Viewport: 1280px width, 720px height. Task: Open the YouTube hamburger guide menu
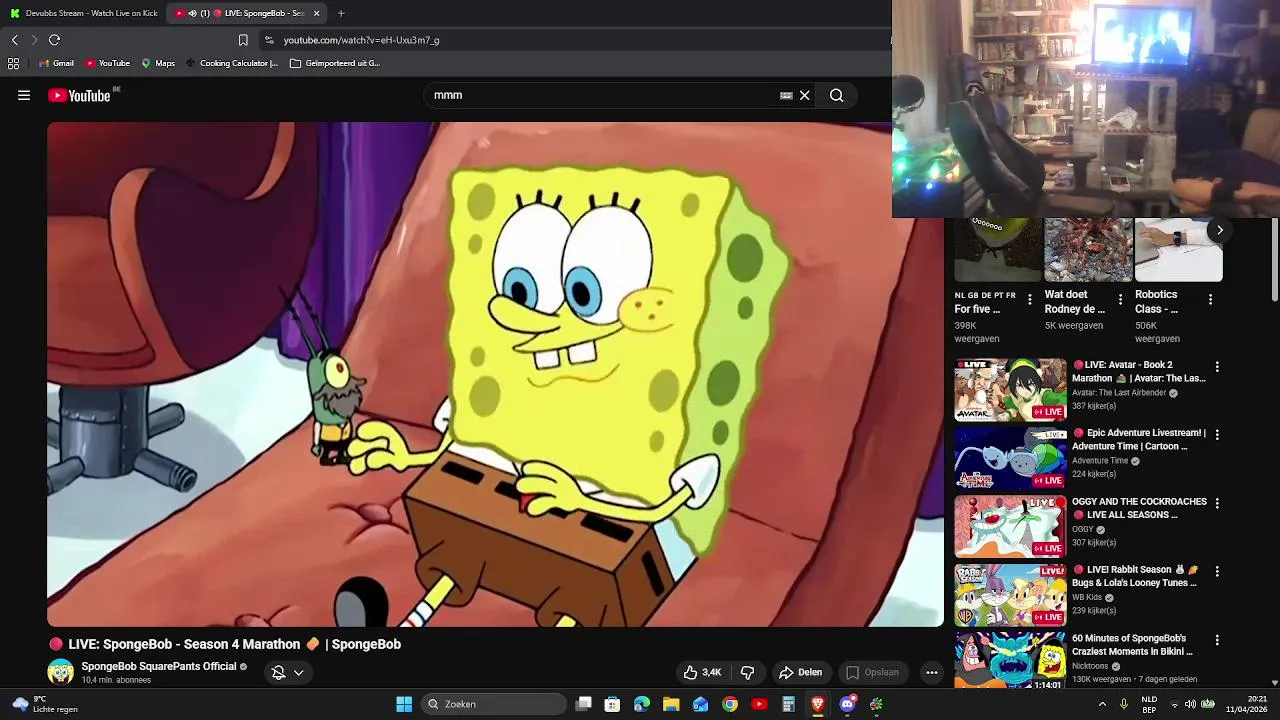24,96
